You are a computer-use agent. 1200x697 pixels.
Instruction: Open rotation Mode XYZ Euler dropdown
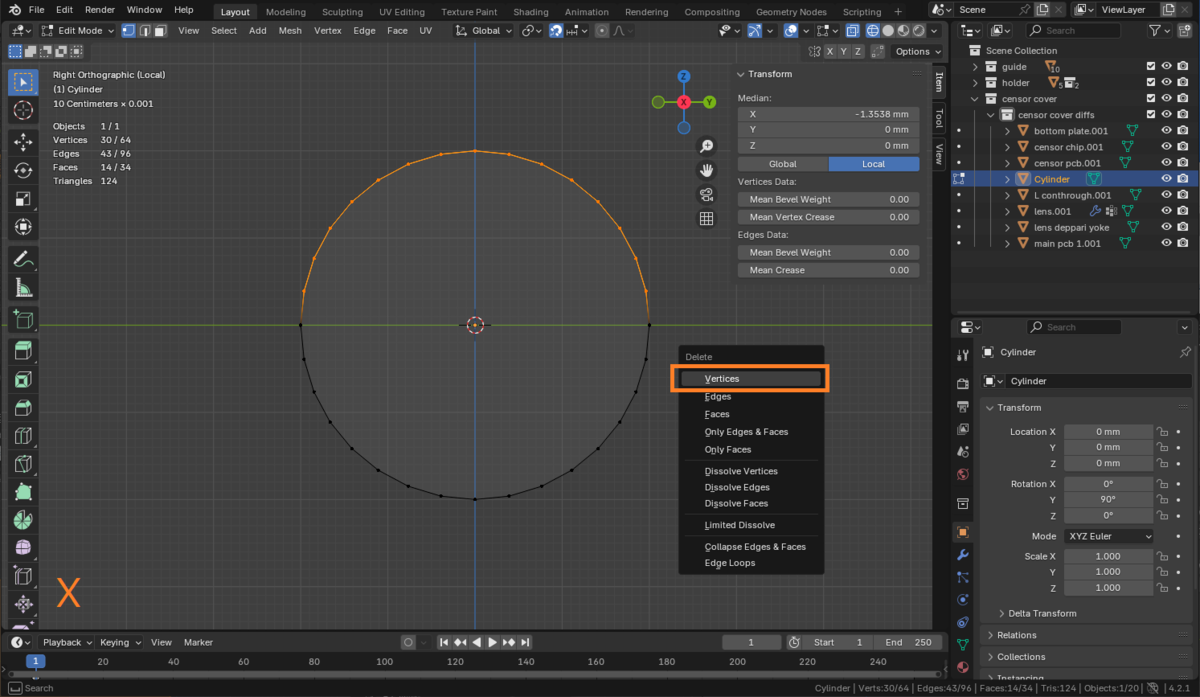click(1108, 536)
